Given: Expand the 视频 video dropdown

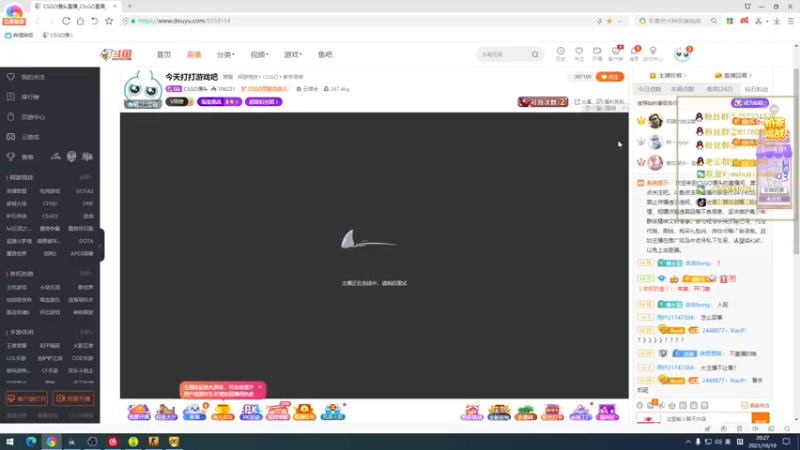Looking at the screenshot, I should point(259,55).
